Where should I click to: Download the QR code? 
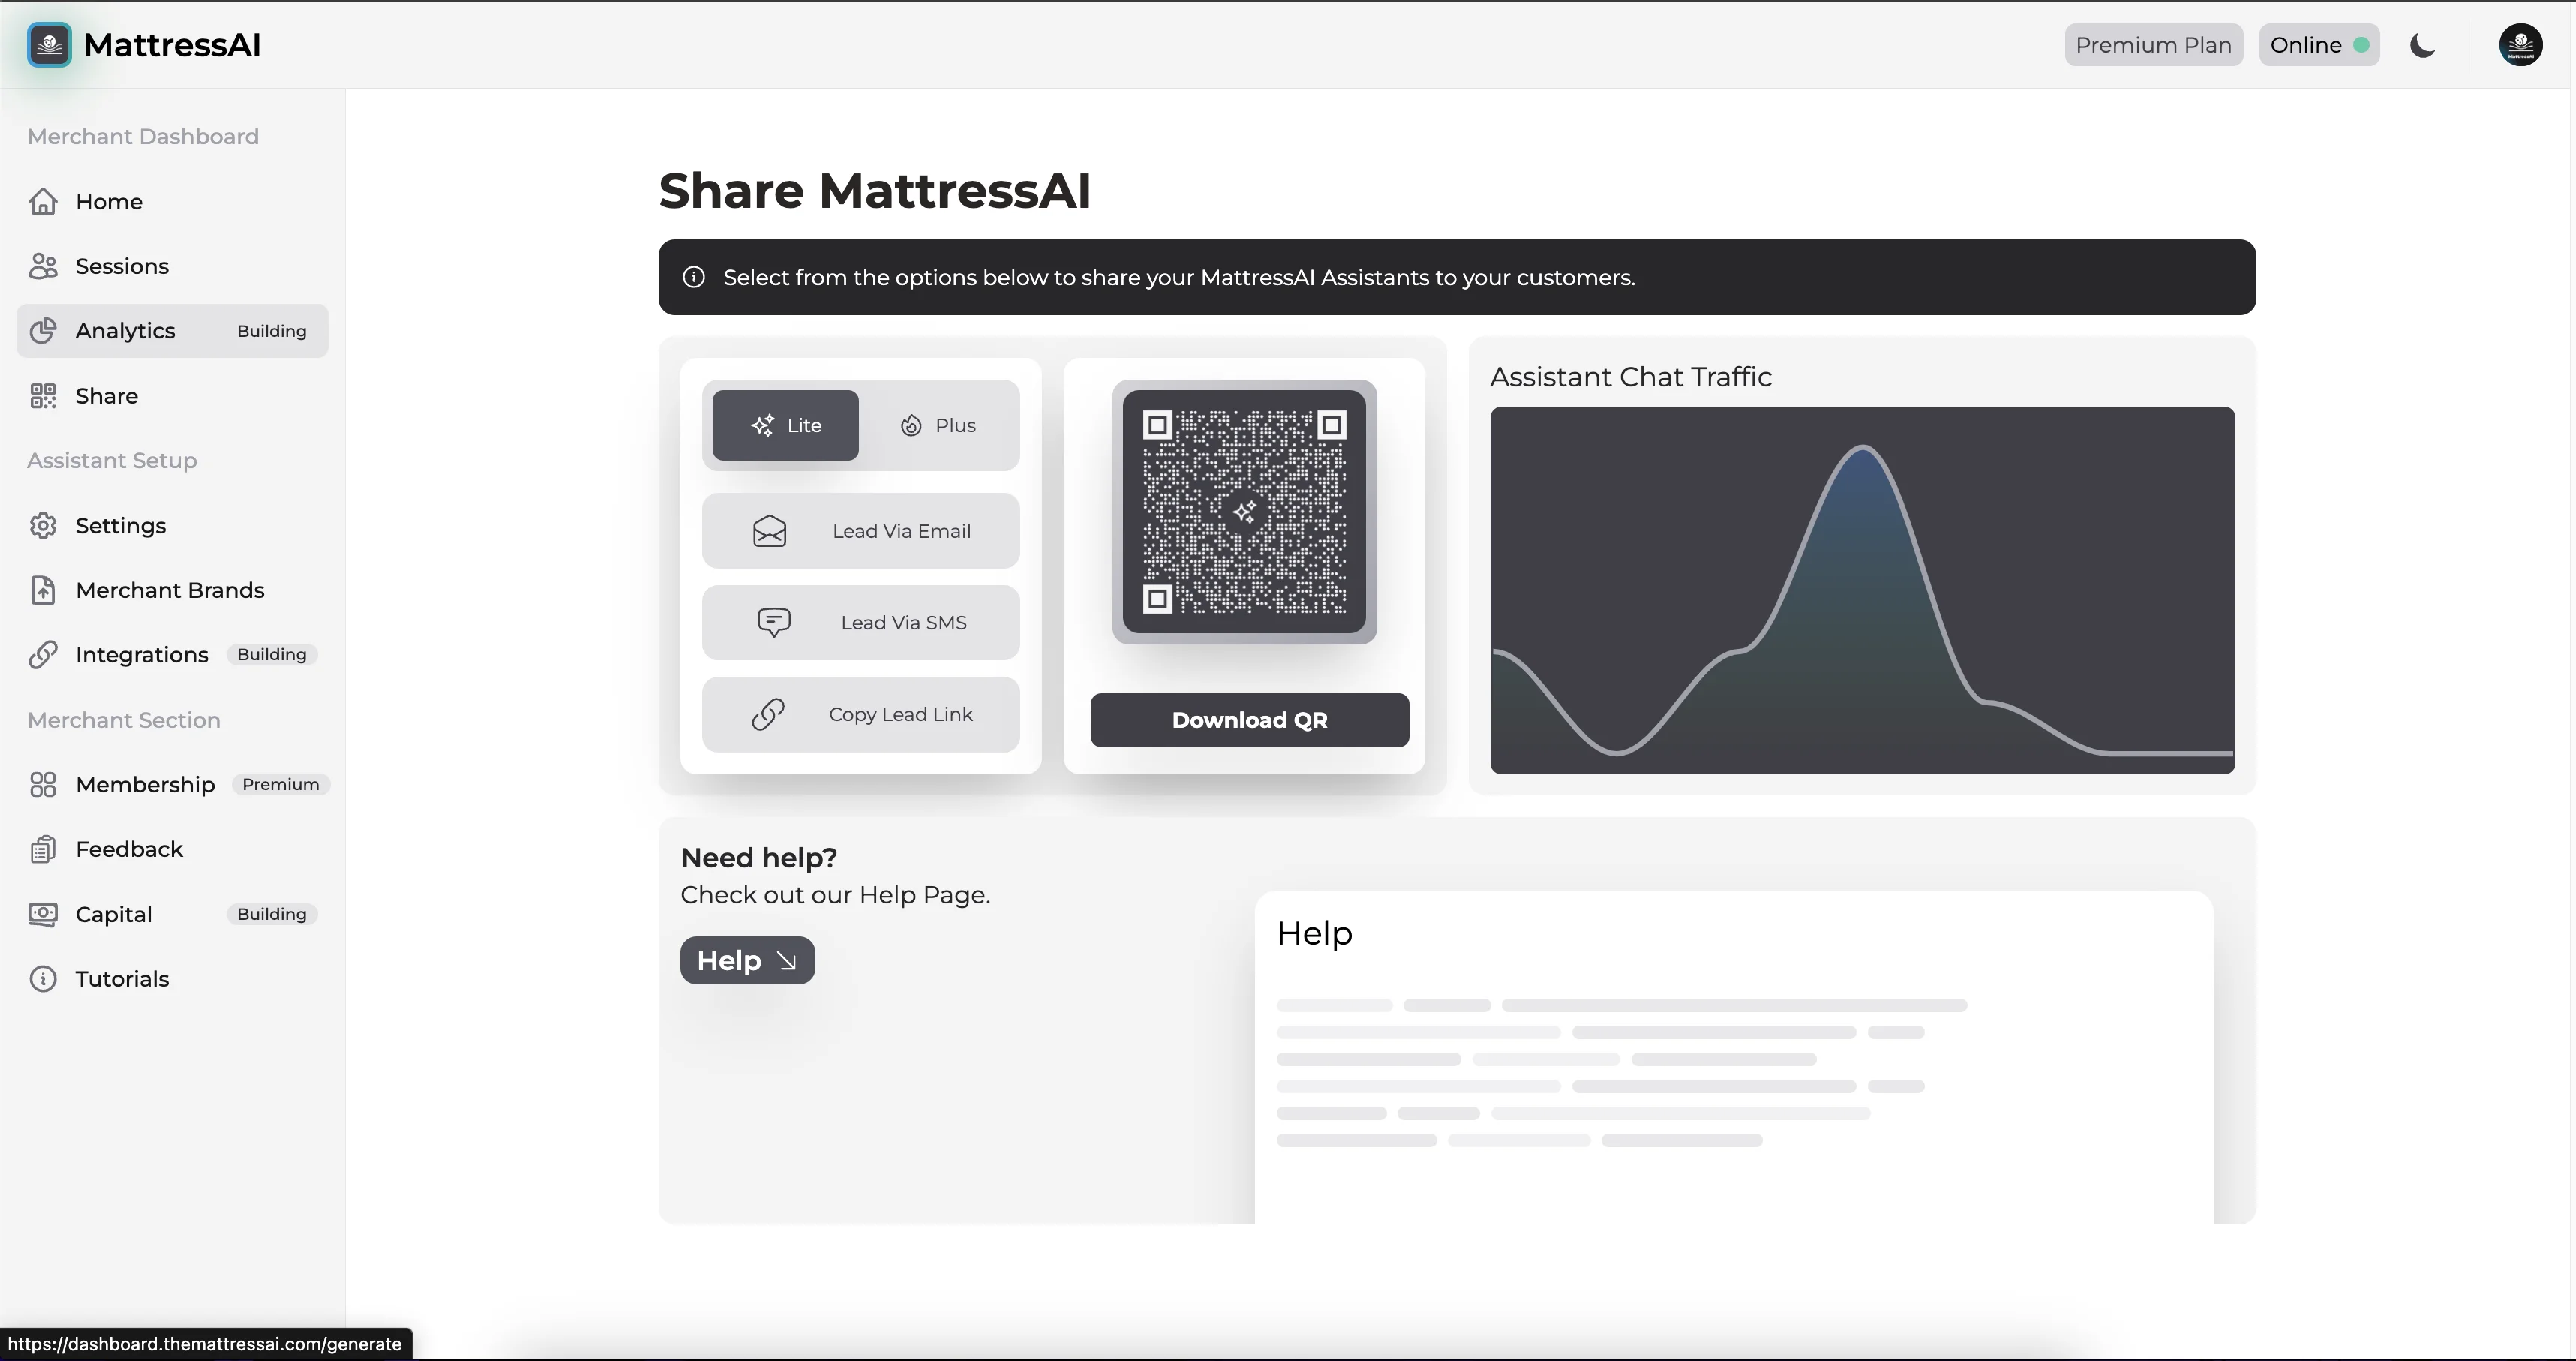click(x=1249, y=720)
